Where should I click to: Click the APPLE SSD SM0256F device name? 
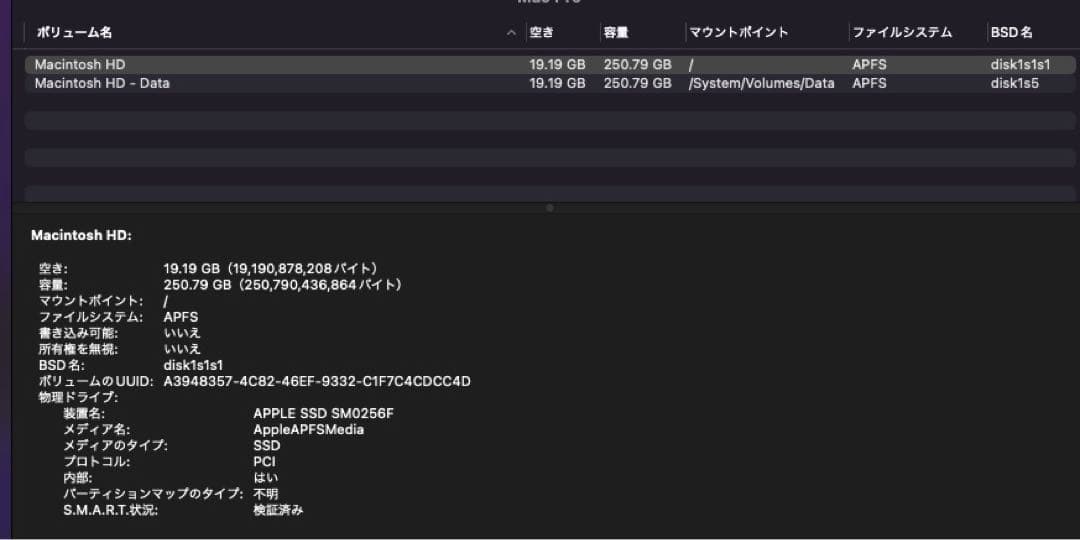click(323, 413)
